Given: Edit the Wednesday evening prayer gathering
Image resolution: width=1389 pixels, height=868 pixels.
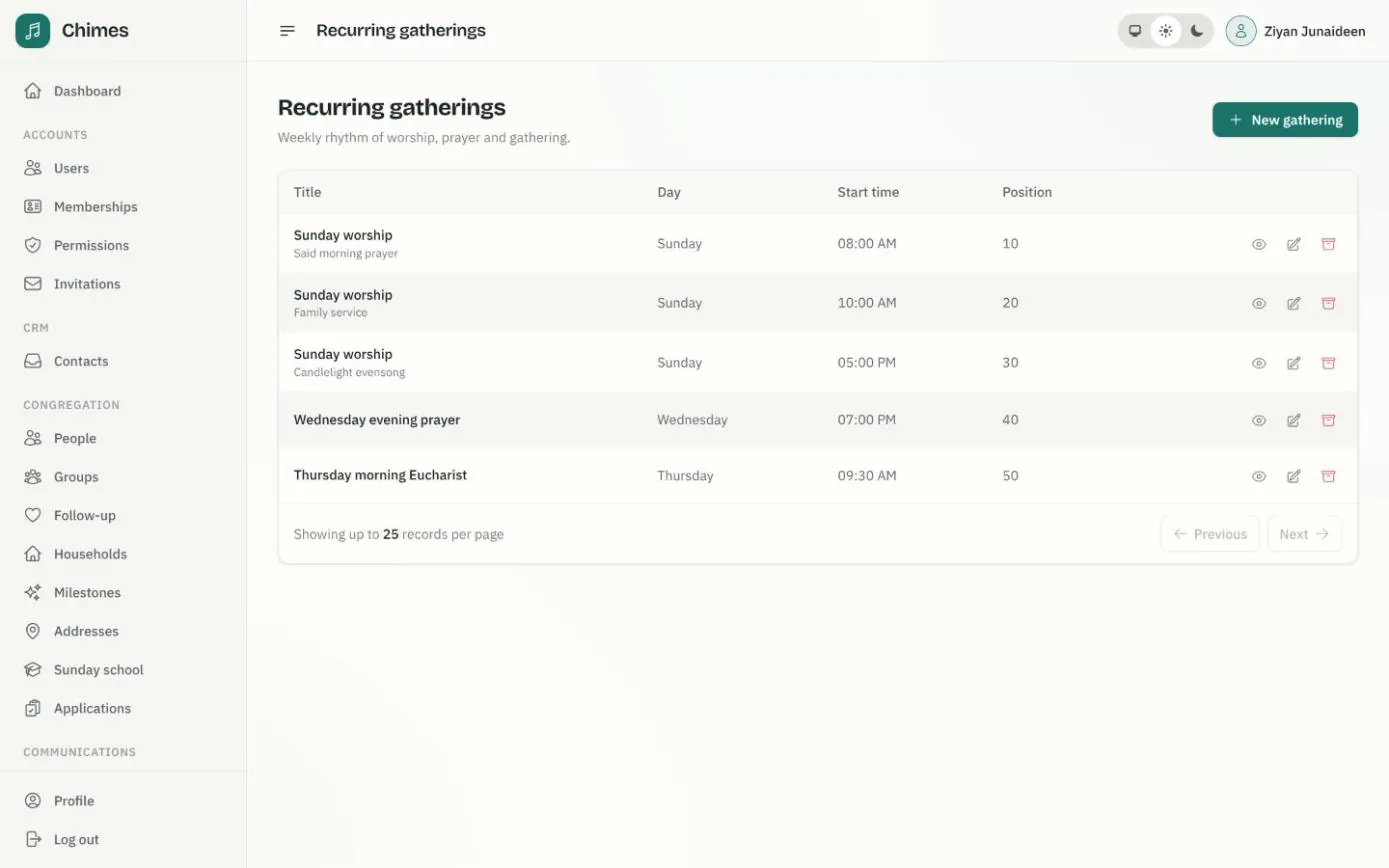Looking at the screenshot, I should point(1294,420).
